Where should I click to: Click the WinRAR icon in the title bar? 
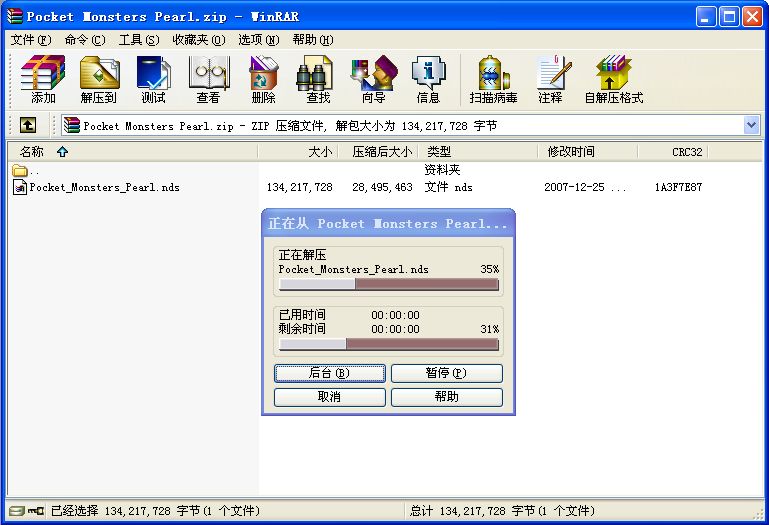pyautogui.click(x=15, y=16)
